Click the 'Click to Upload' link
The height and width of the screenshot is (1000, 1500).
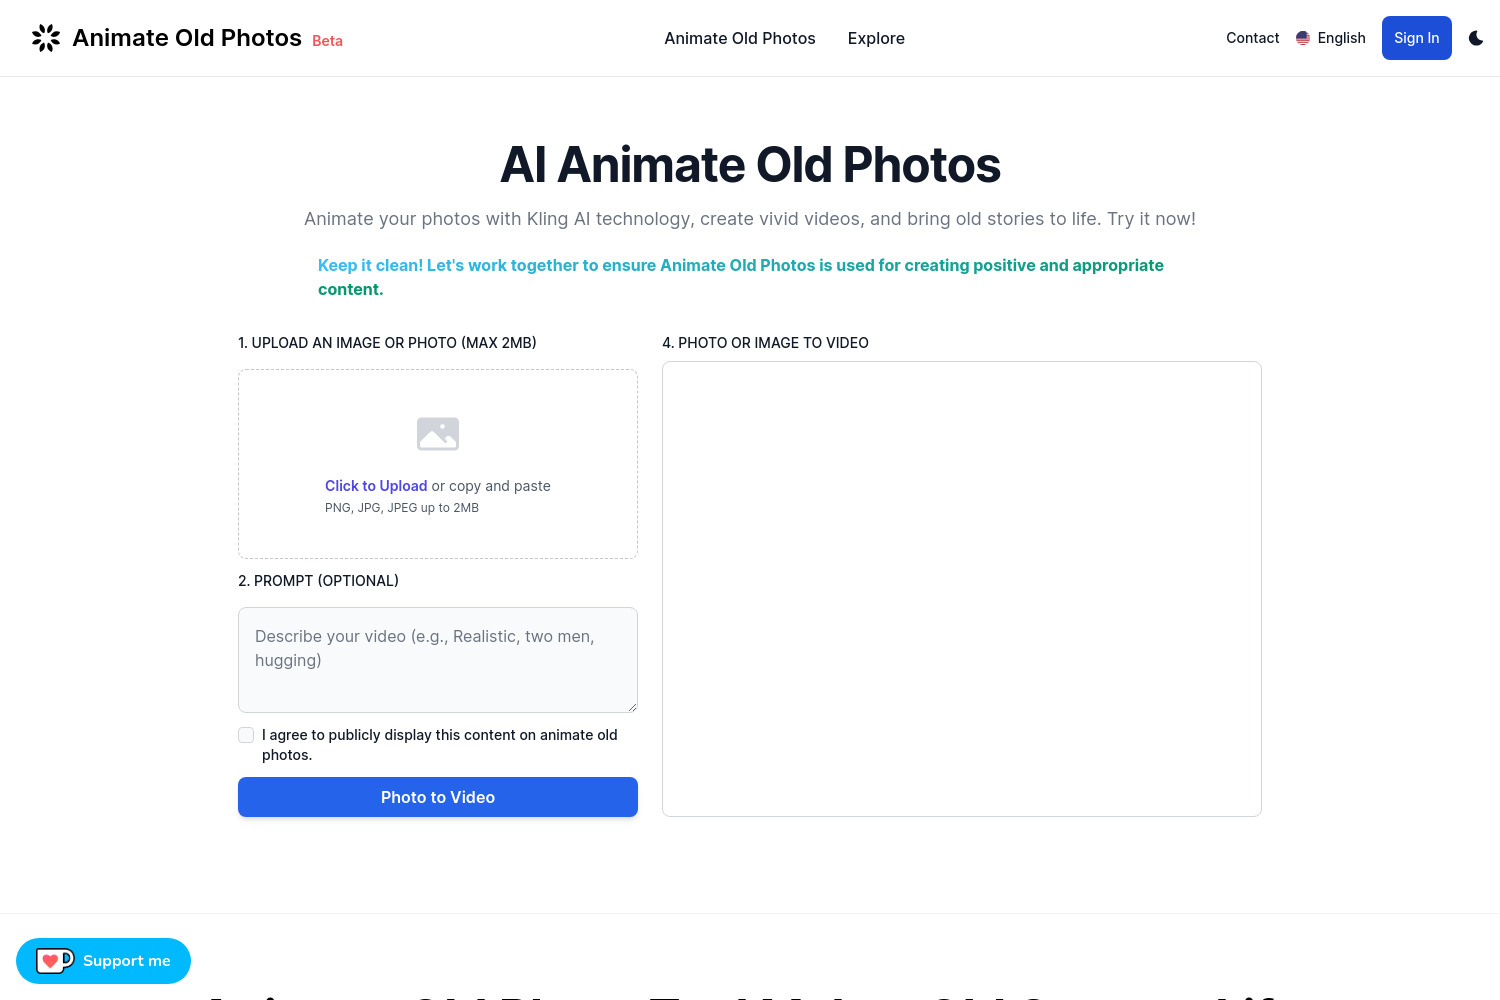tap(376, 486)
